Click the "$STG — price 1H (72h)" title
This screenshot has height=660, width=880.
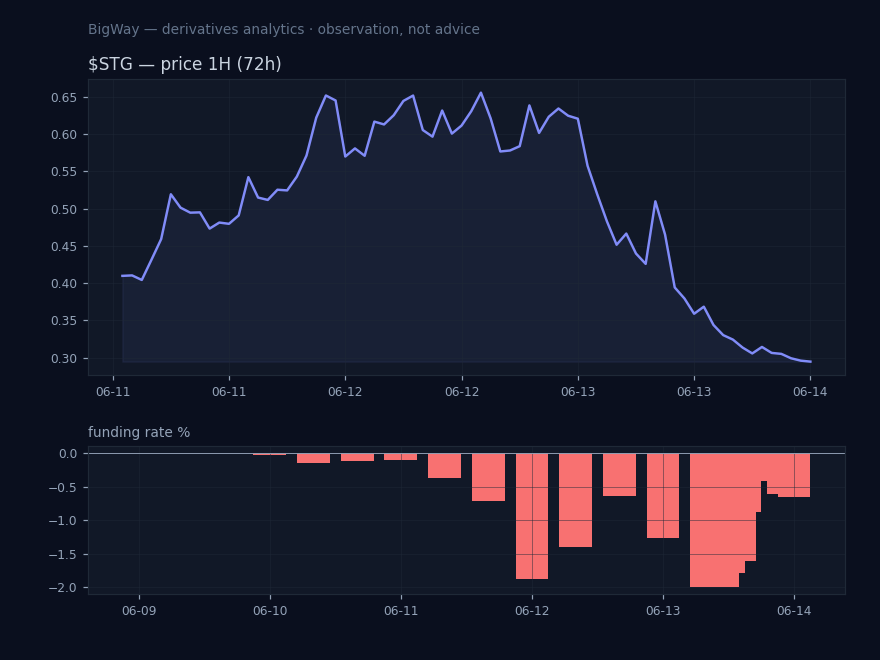185,64
